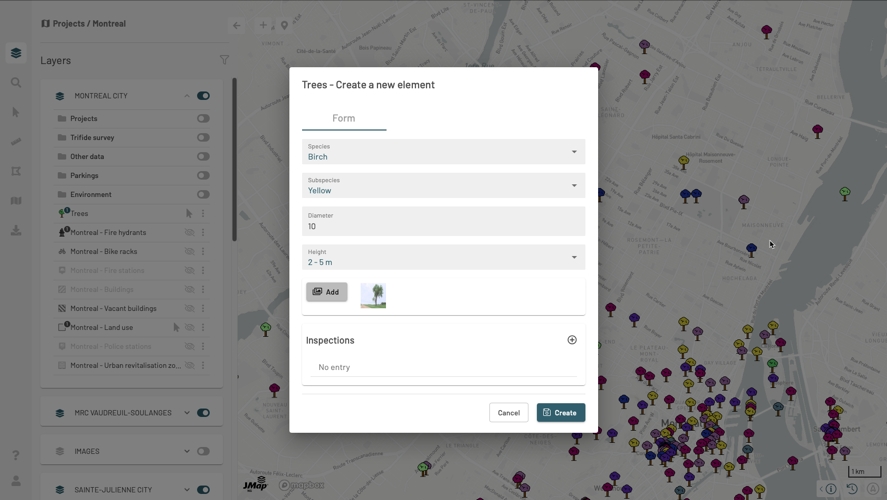This screenshot has height=500, width=887.
Task: Open the Height dropdown
Action: 443,257
